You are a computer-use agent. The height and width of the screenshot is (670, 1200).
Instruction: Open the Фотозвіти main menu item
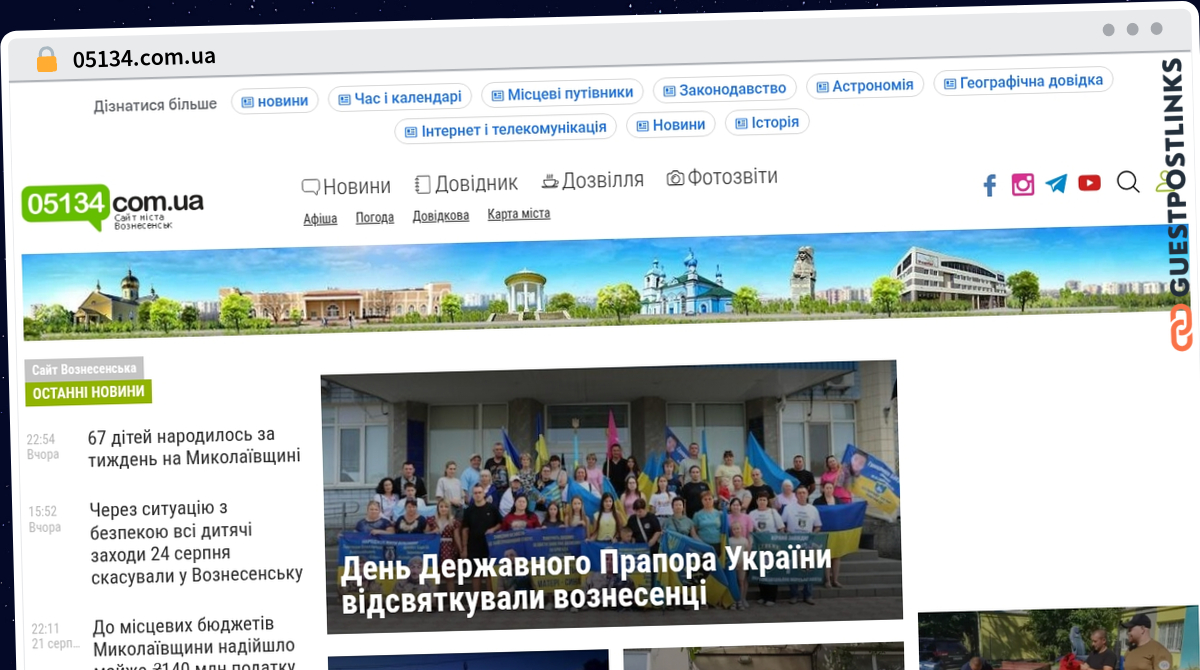point(722,177)
